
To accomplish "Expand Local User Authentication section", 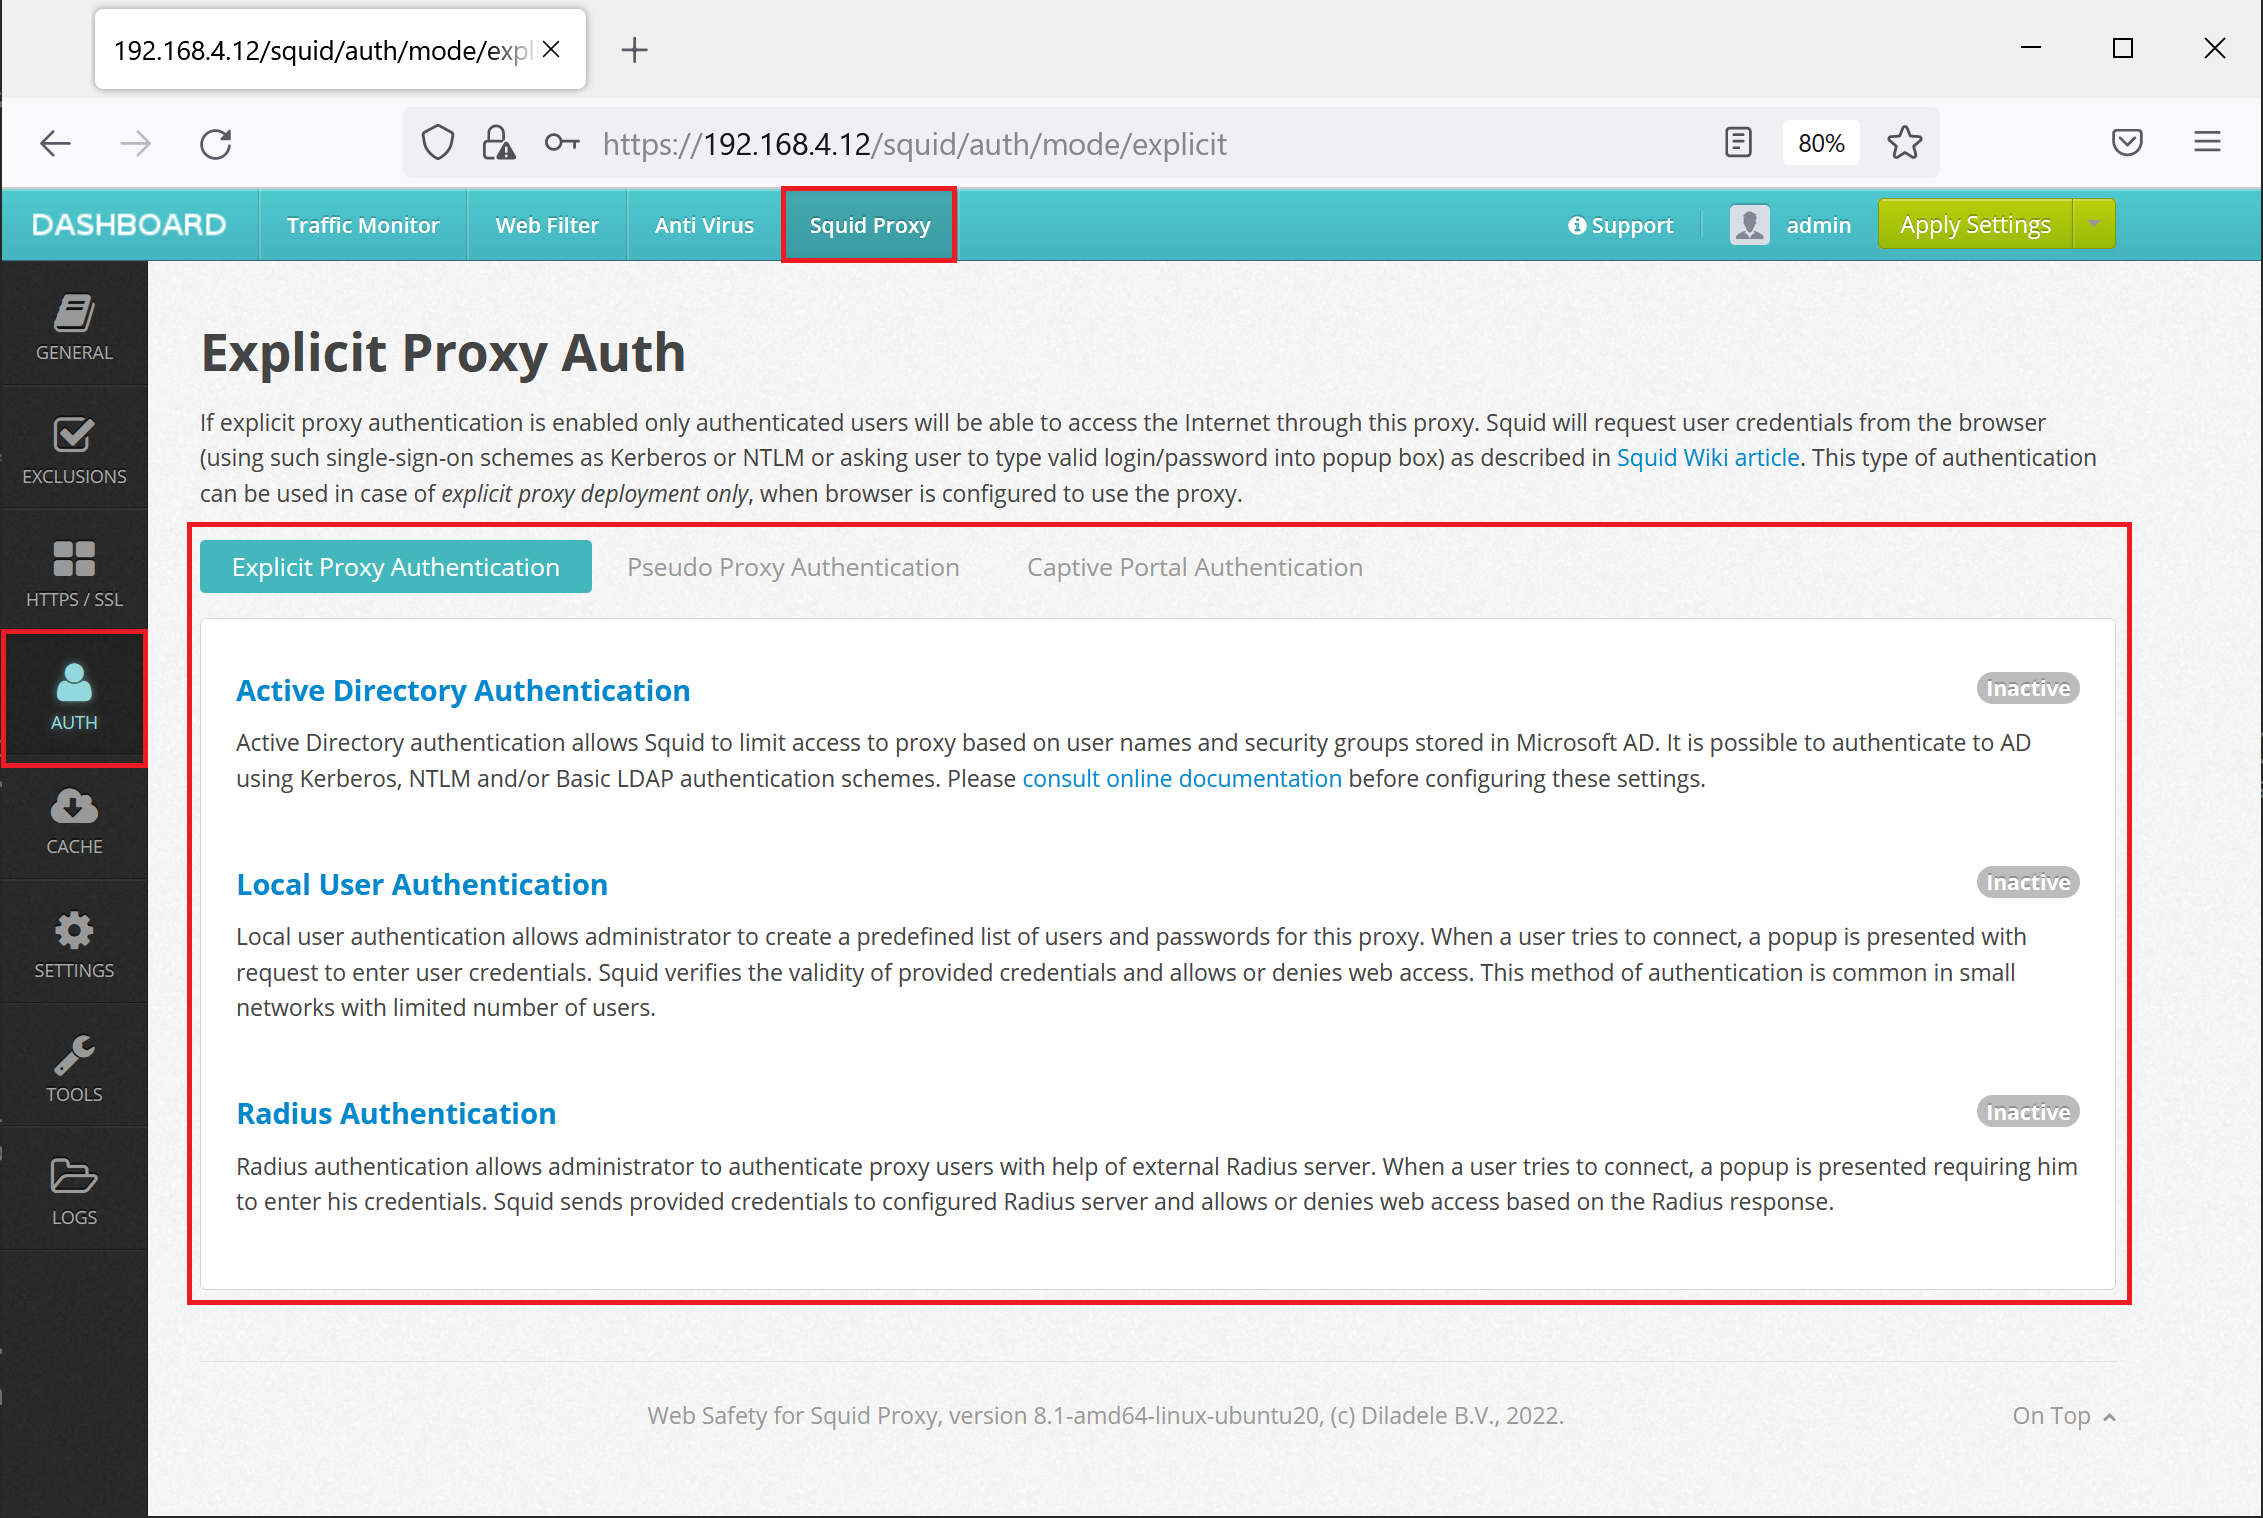I will tap(420, 883).
